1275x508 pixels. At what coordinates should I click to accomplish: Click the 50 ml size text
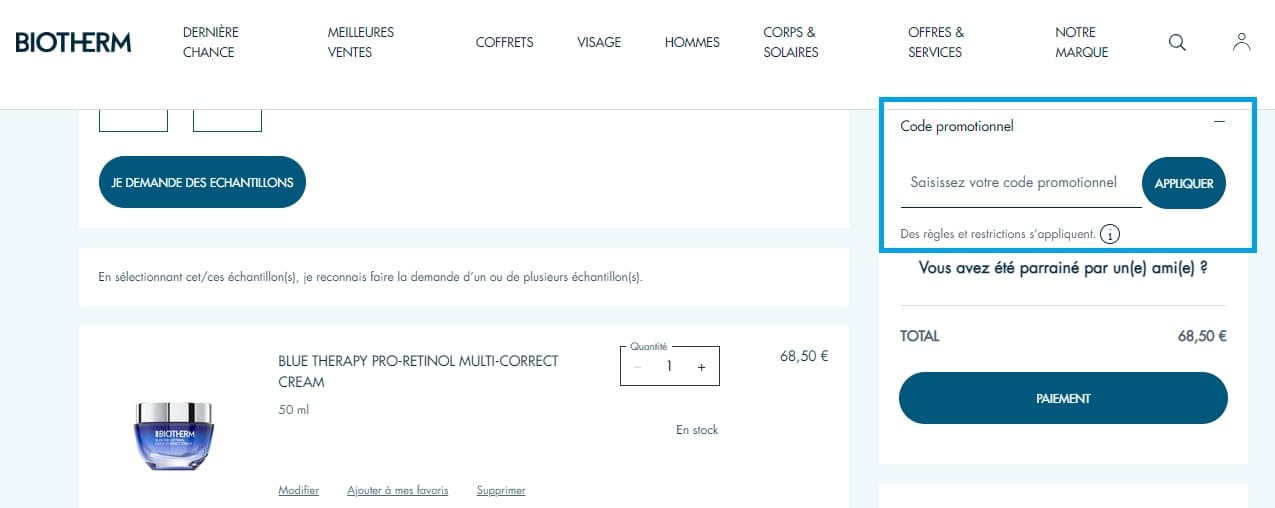(x=294, y=410)
